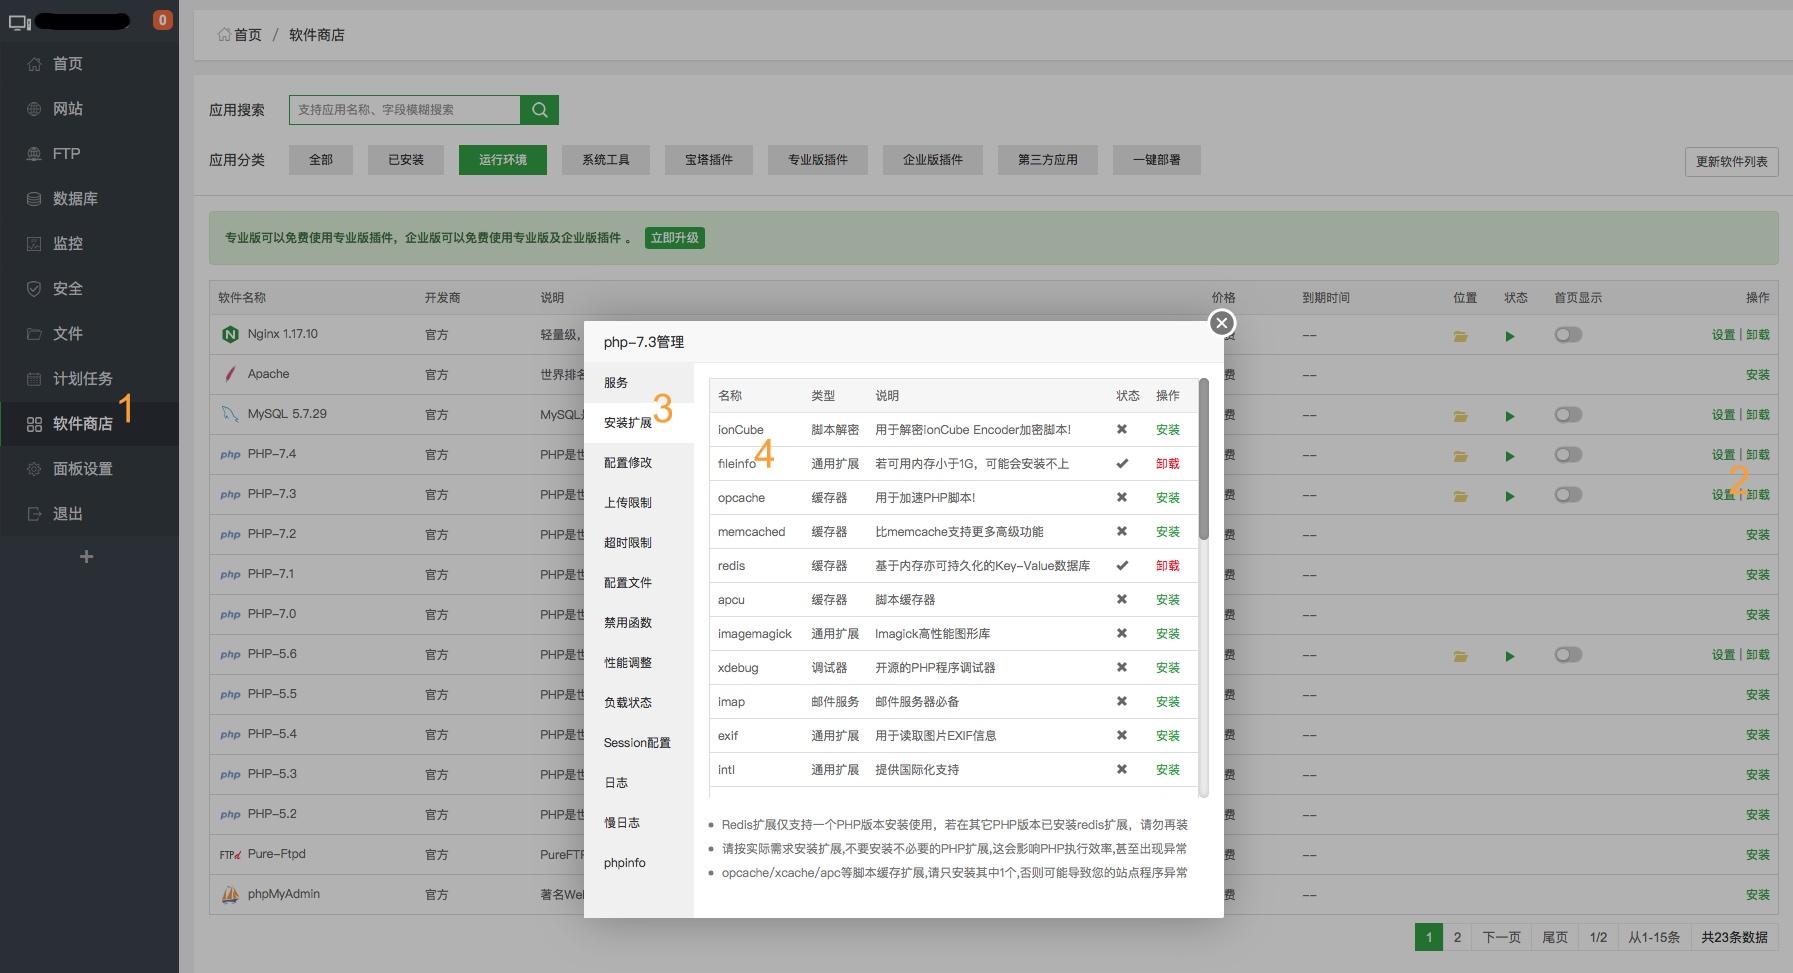Click the green search magnifier button

(539, 110)
